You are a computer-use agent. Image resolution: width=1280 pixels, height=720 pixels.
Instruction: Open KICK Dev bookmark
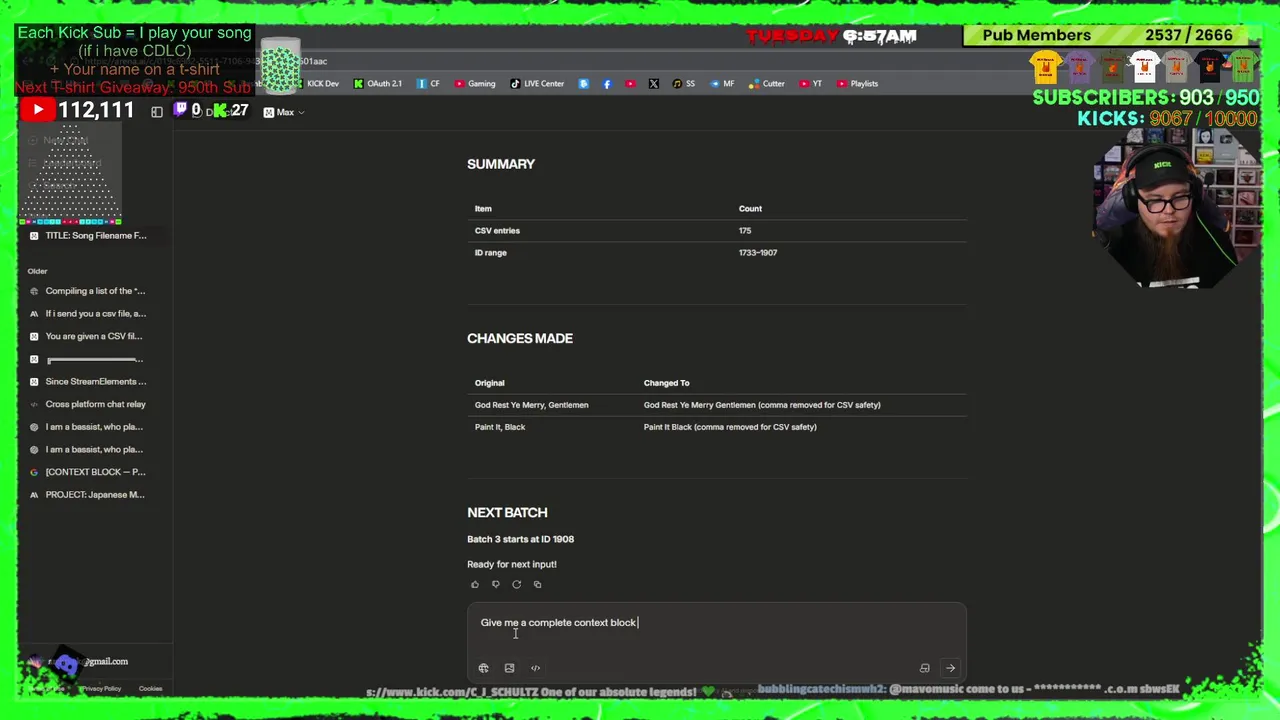click(316, 84)
